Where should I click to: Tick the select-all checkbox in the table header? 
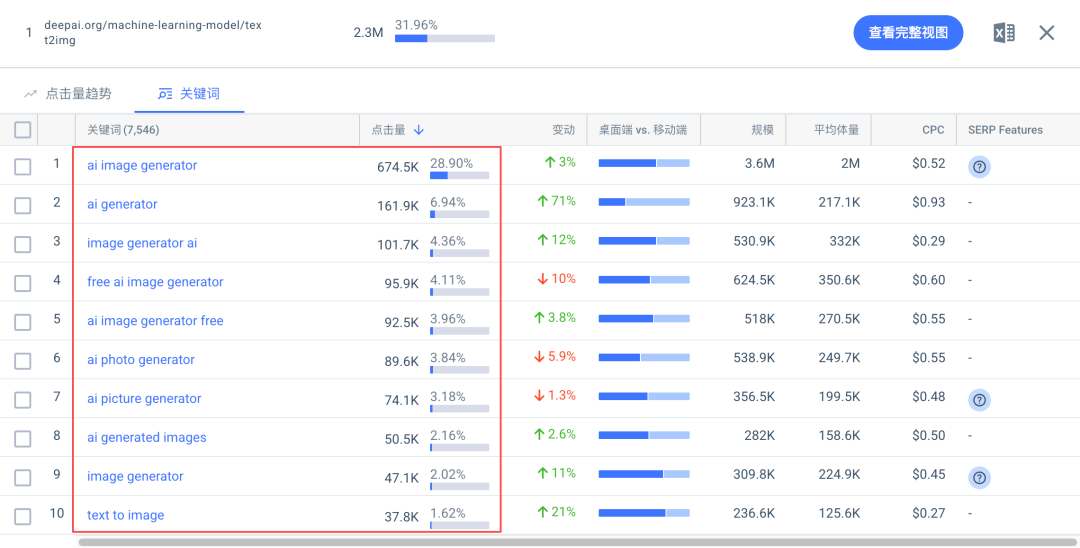pos(23,129)
